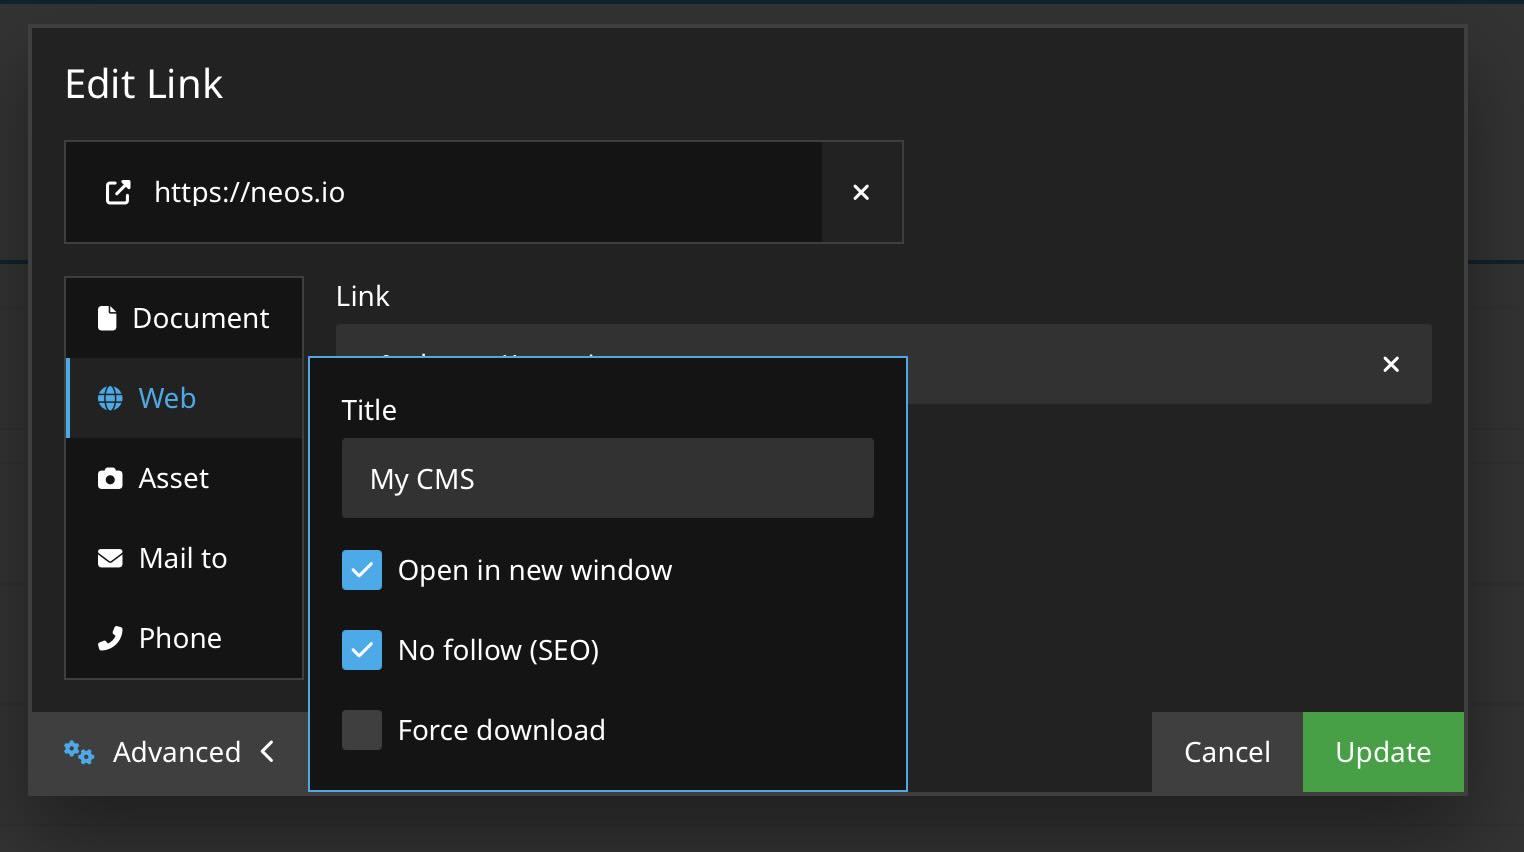Switch to the Asset tab
Image resolution: width=1524 pixels, height=852 pixels.
173,478
